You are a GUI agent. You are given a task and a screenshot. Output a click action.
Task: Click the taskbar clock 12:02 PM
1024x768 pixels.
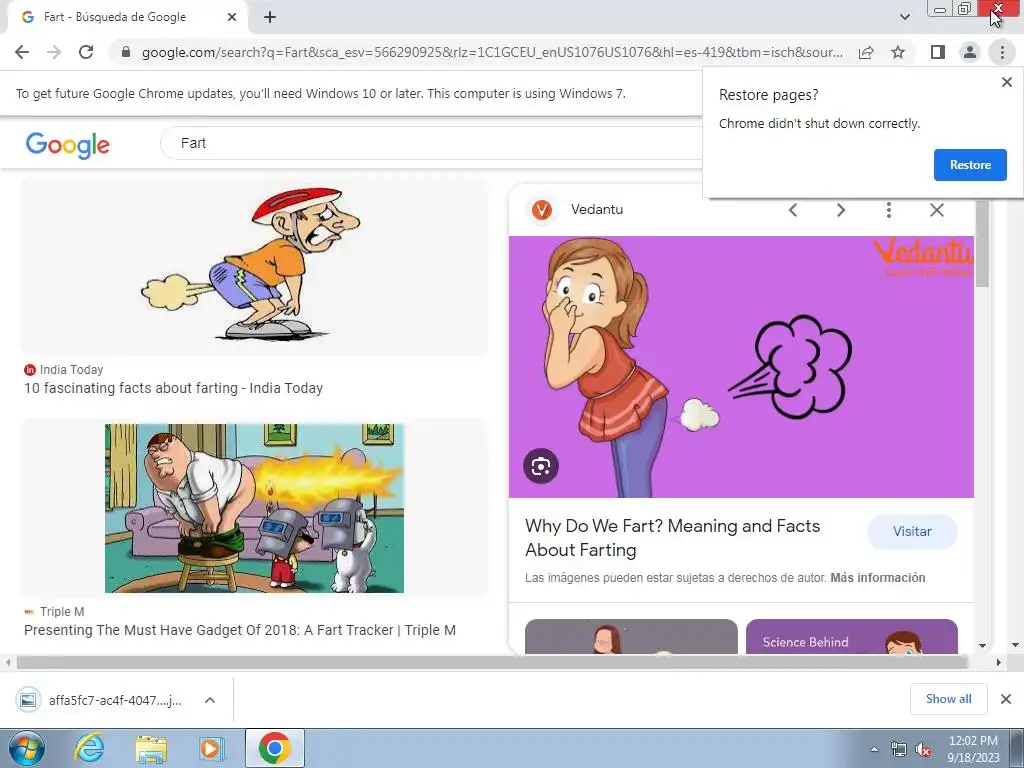[x=973, y=741]
